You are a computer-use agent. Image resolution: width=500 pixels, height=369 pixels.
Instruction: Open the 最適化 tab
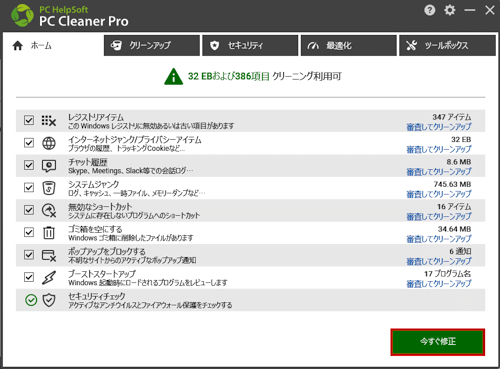tap(349, 45)
